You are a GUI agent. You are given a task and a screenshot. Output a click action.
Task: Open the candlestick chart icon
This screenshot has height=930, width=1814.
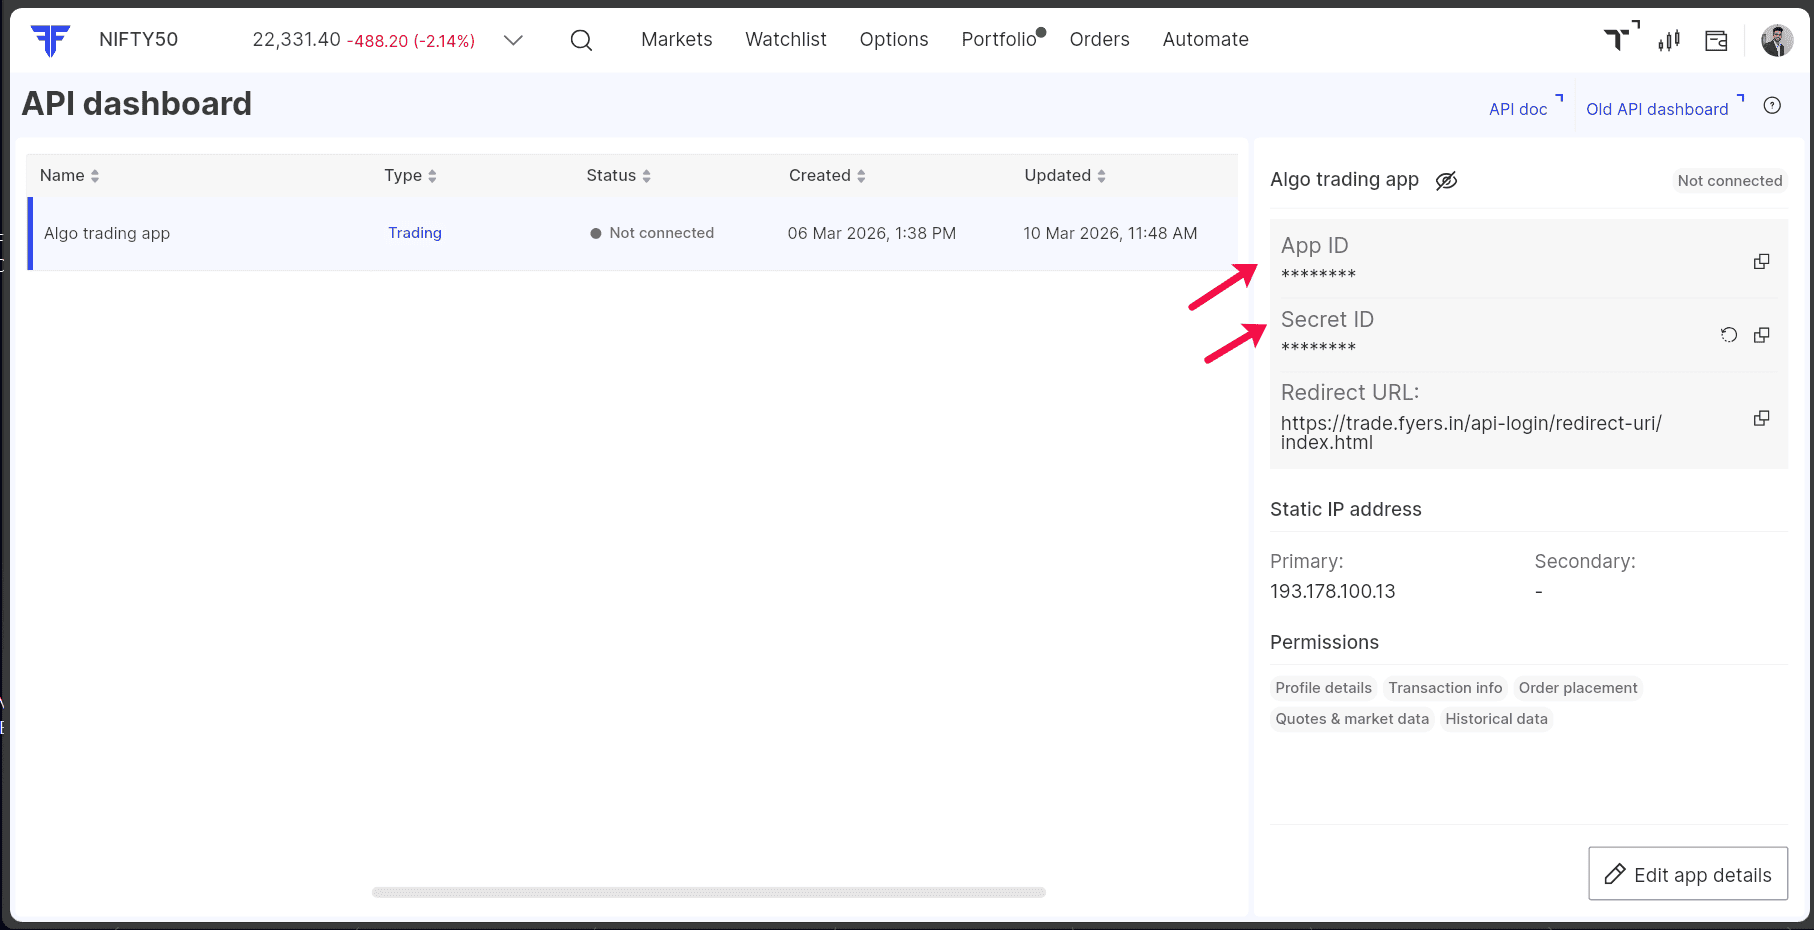coord(1668,41)
